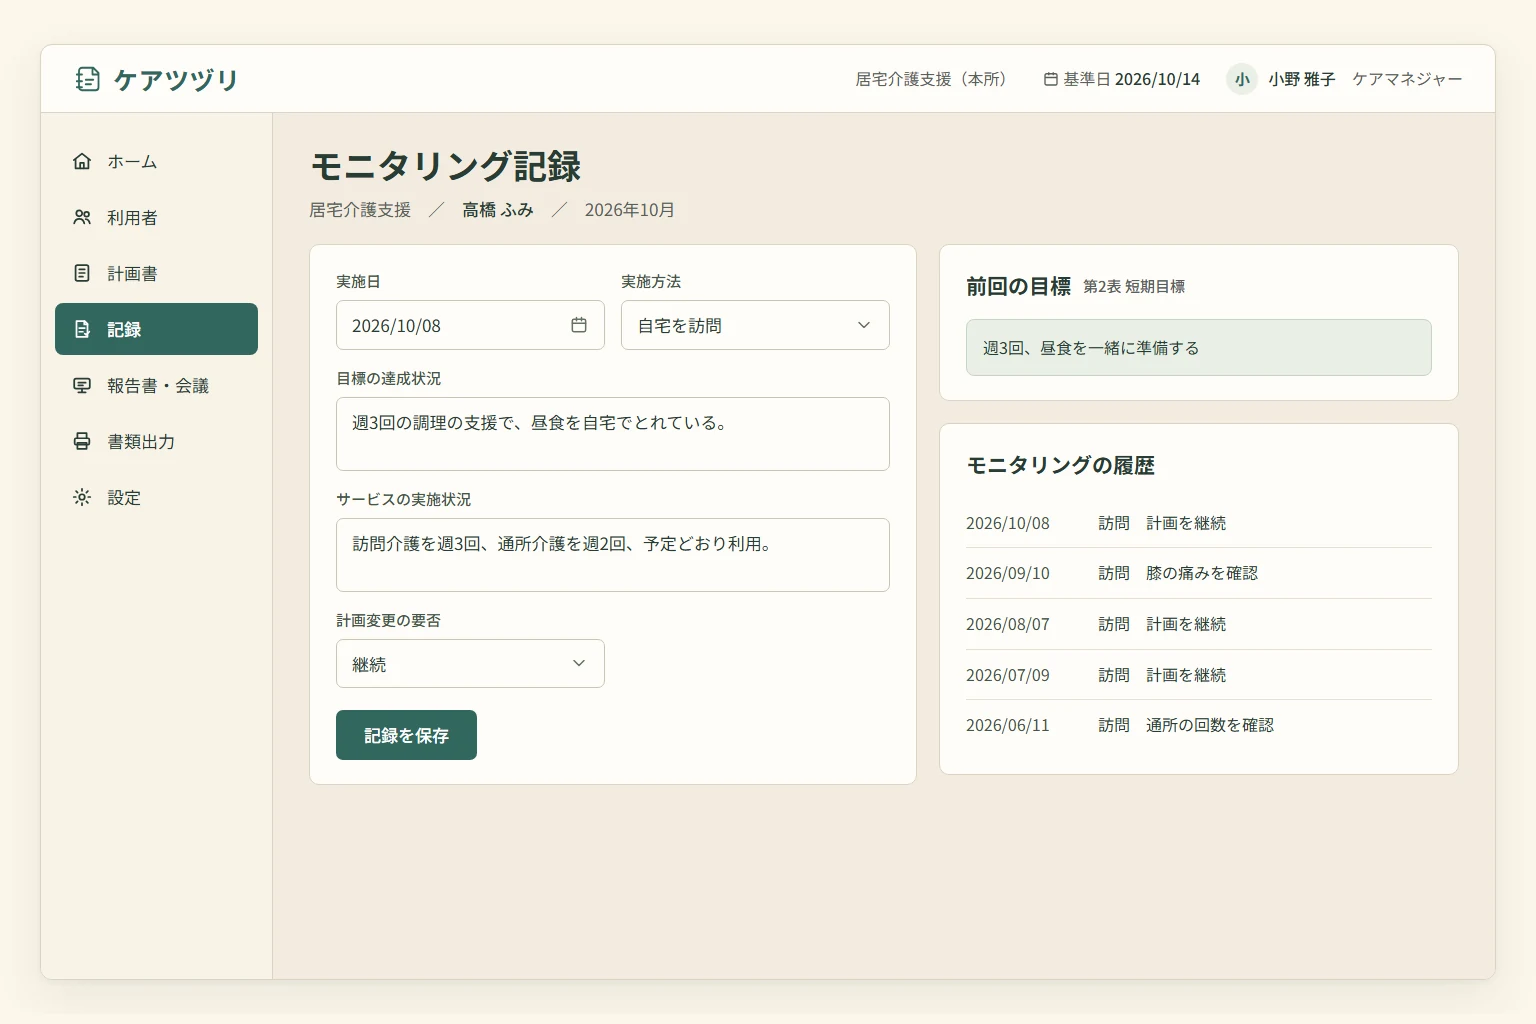Go to ホーム in the sidebar

156,161
